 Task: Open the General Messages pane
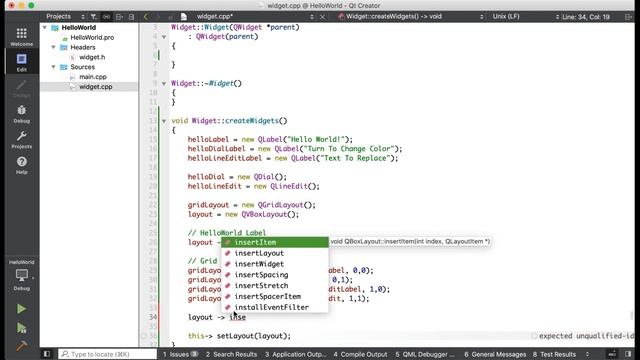pyautogui.click(x=495, y=354)
